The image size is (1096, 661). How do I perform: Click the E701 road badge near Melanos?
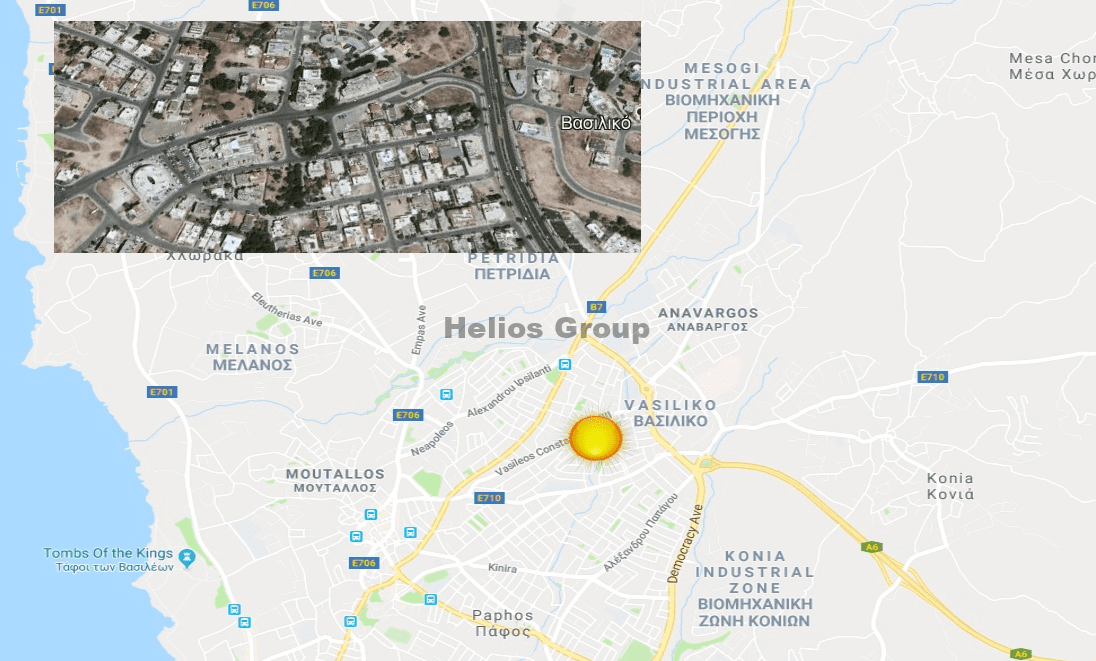click(x=161, y=392)
